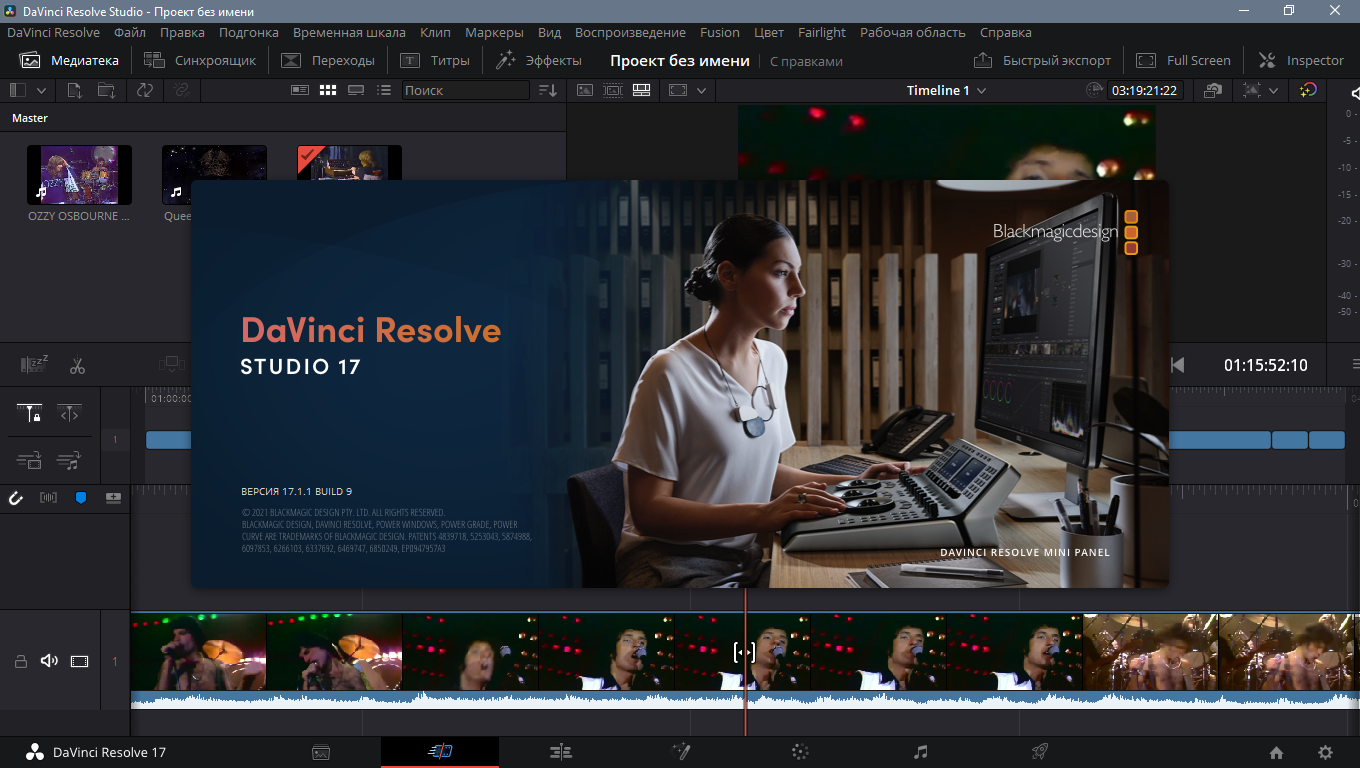The image size is (1360, 768).
Task: Click the skip-to-start playback button
Action: coord(1177,365)
